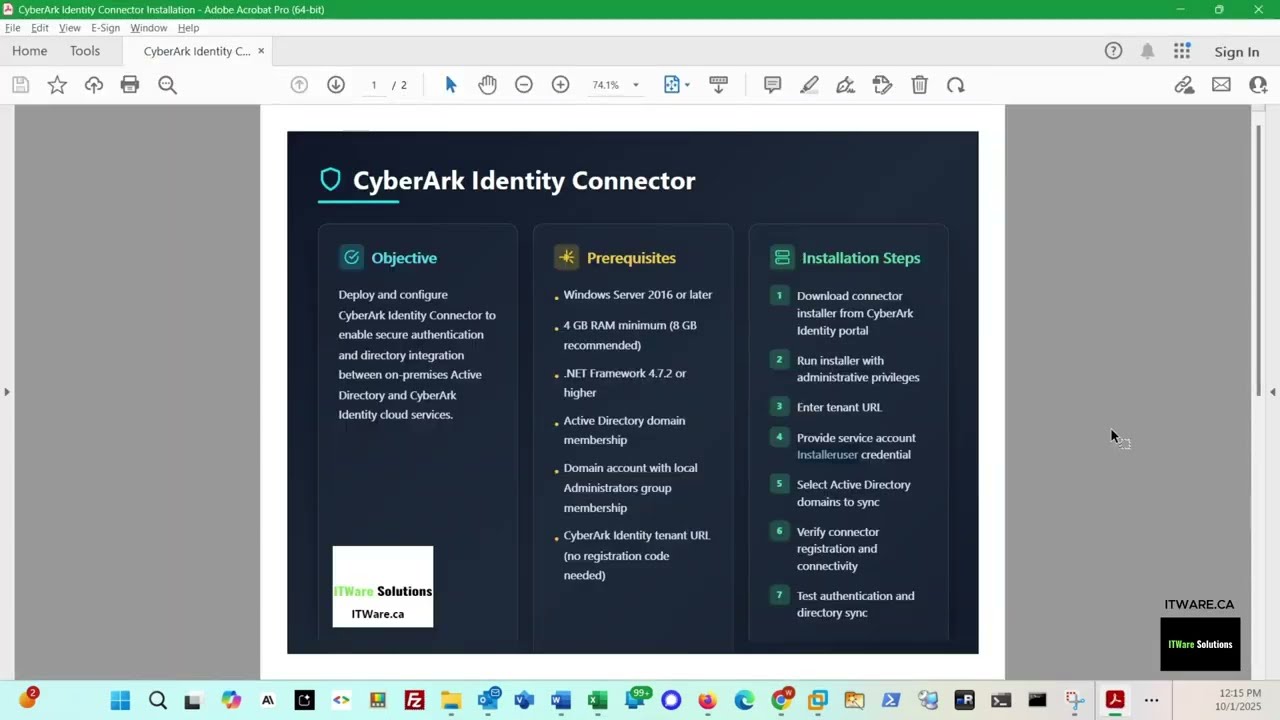
Task: Click the 'CyberArk Identity Connector' title
Action: [524, 181]
